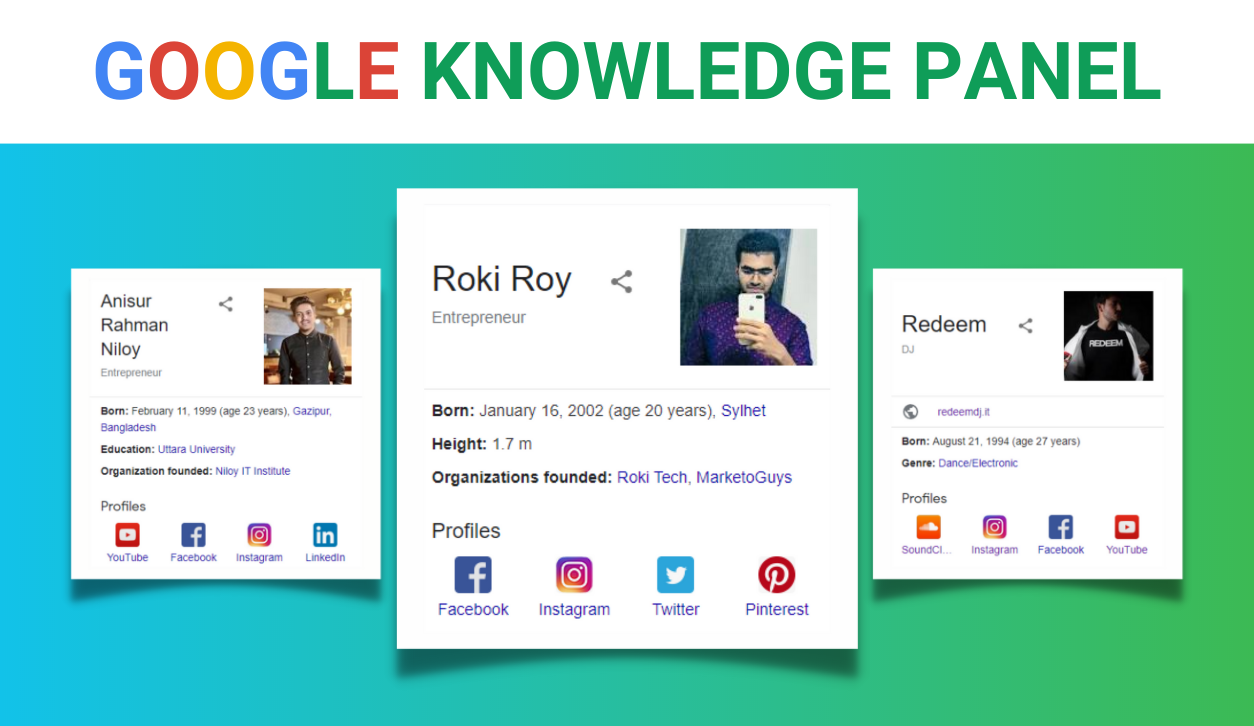Viewport: 1254px width, 726px height.
Task: Open Redeem's YouTube profile icon
Action: pyautogui.click(x=1126, y=524)
